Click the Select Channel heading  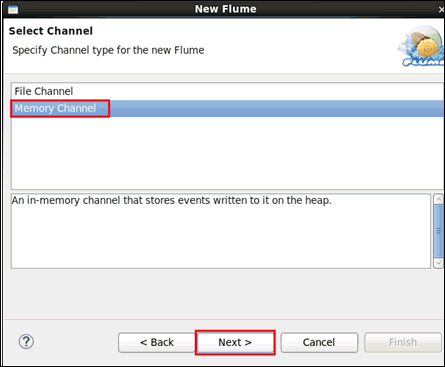[51, 31]
